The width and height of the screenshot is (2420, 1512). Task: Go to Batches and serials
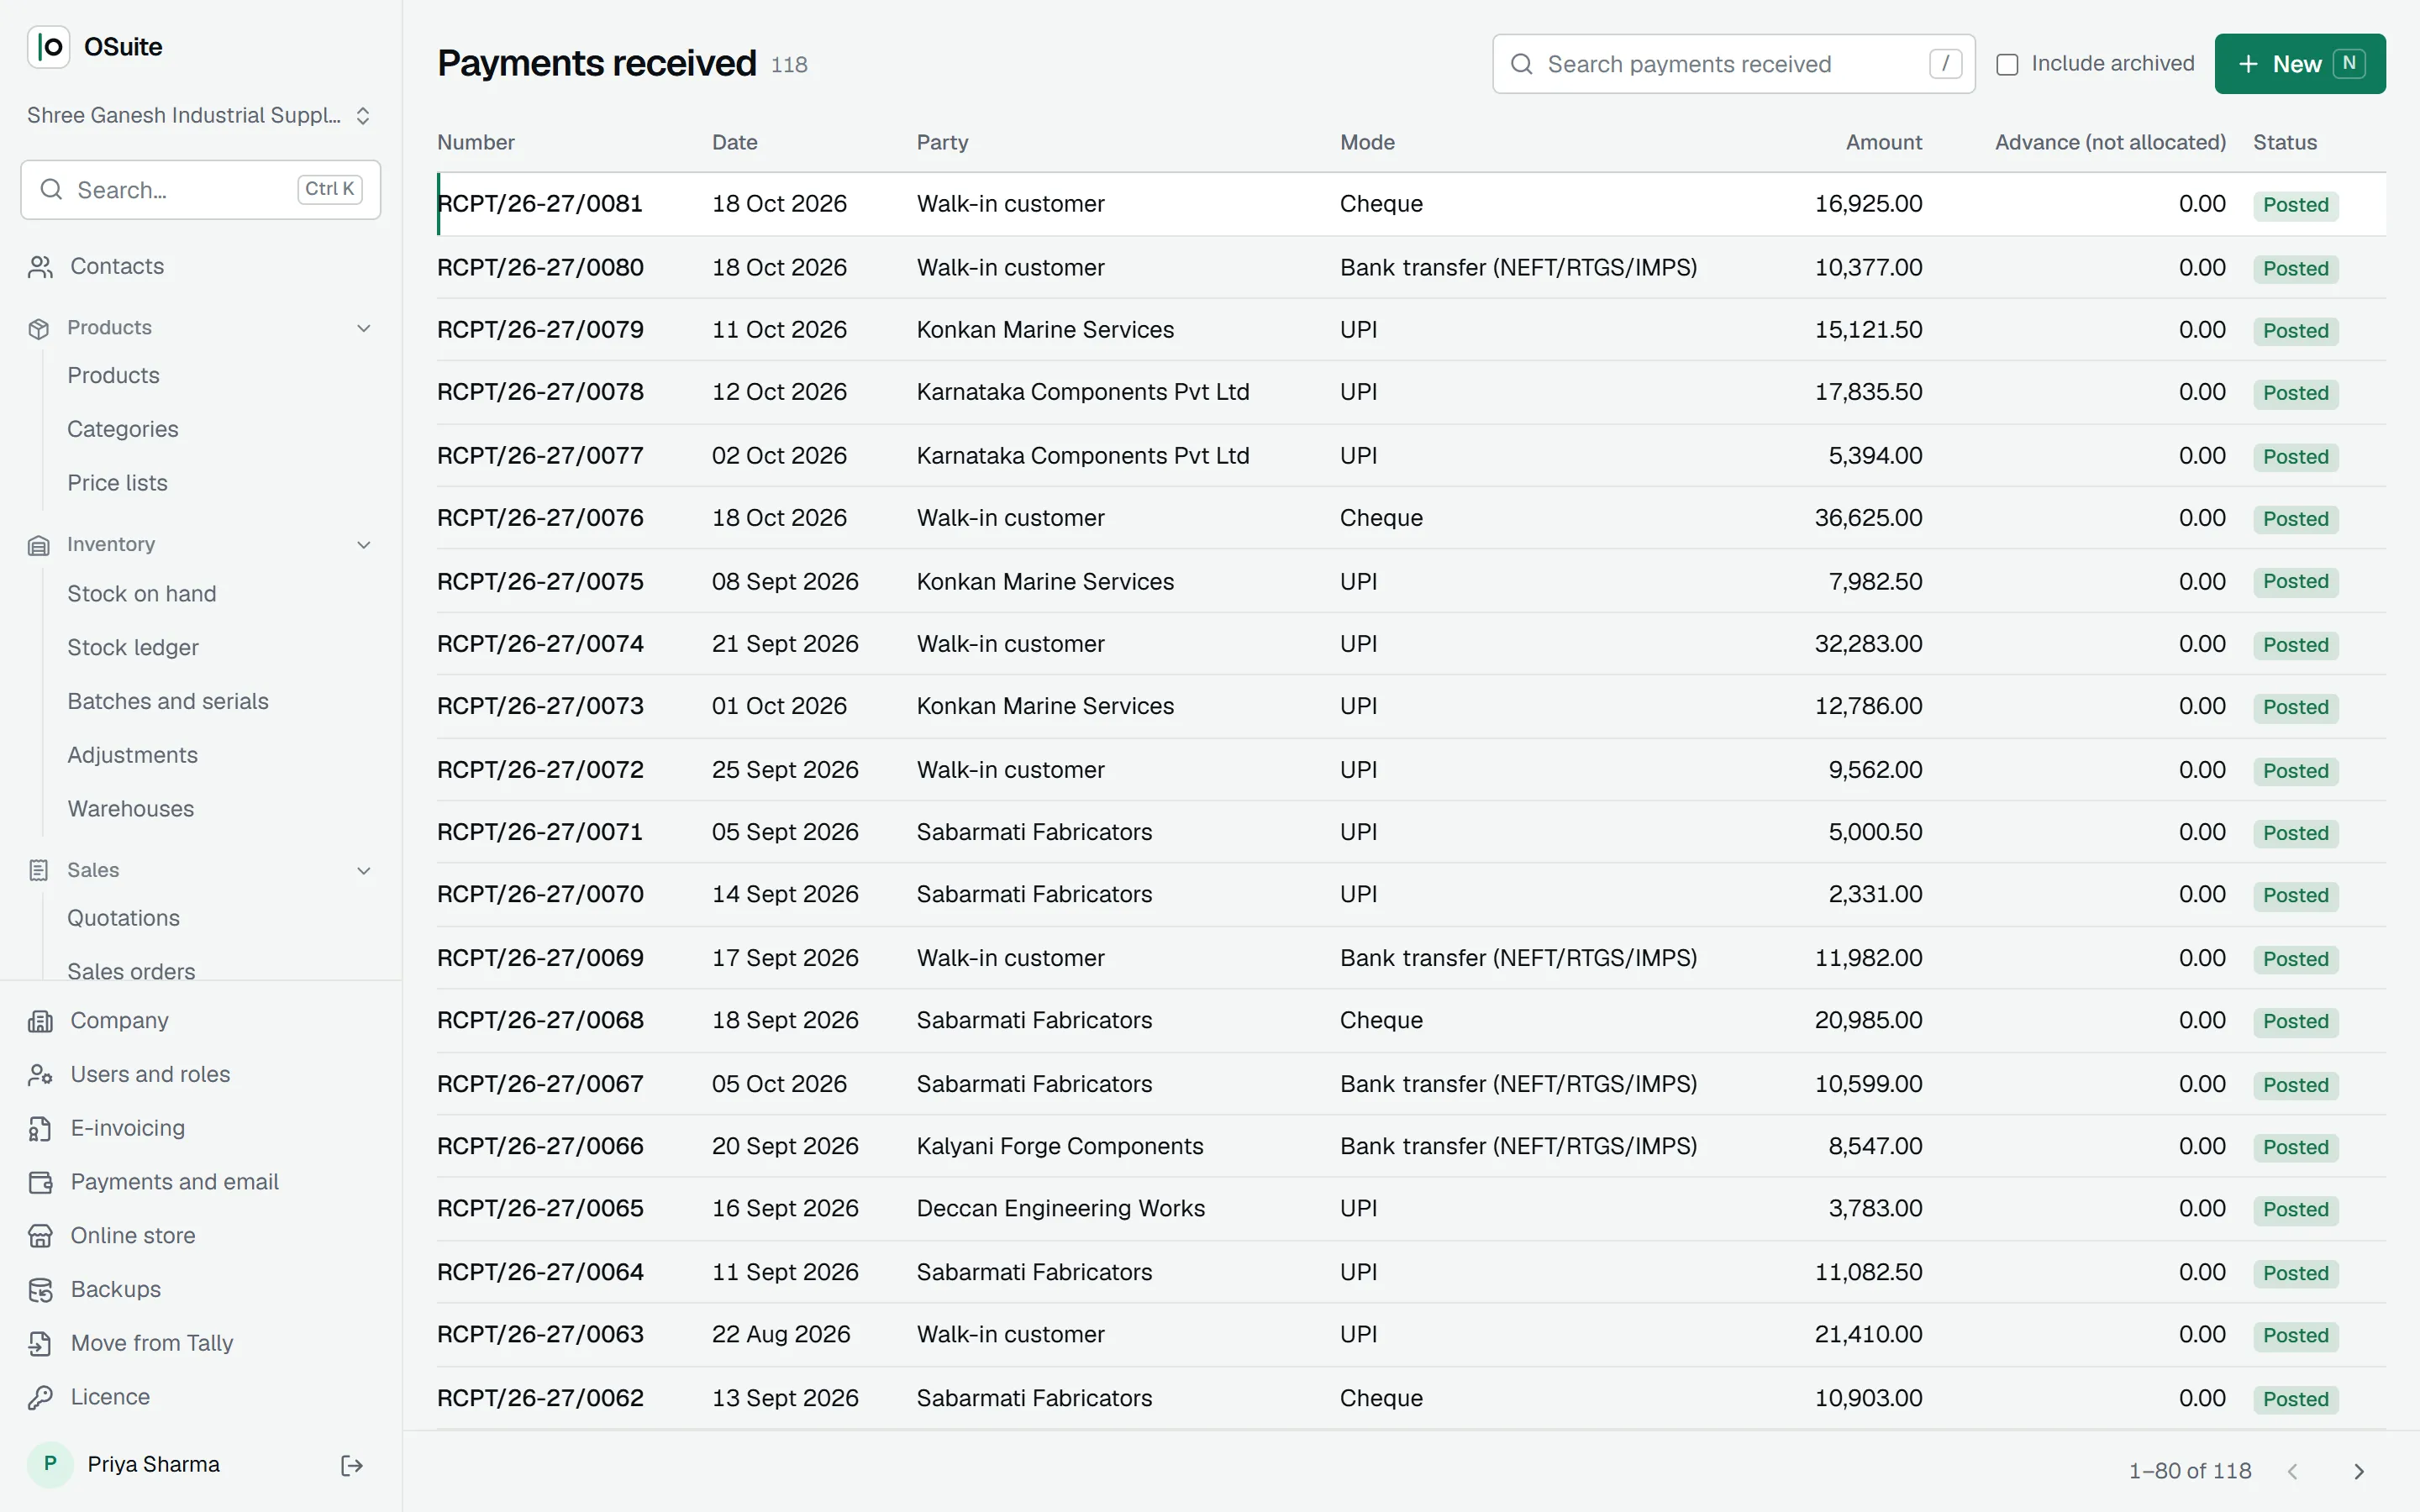coord(167,701)
